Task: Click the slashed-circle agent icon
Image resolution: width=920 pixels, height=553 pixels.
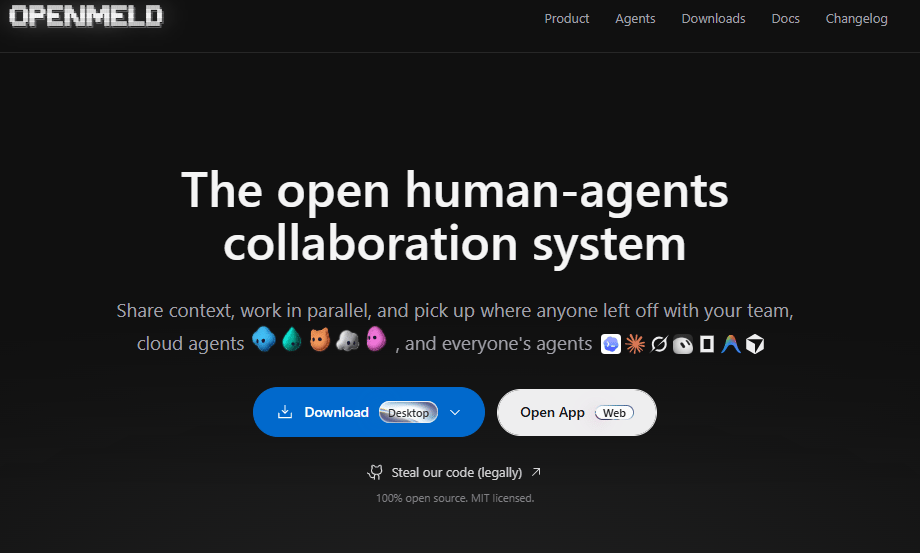Action: pyautogui.click(x=659, y=344)
